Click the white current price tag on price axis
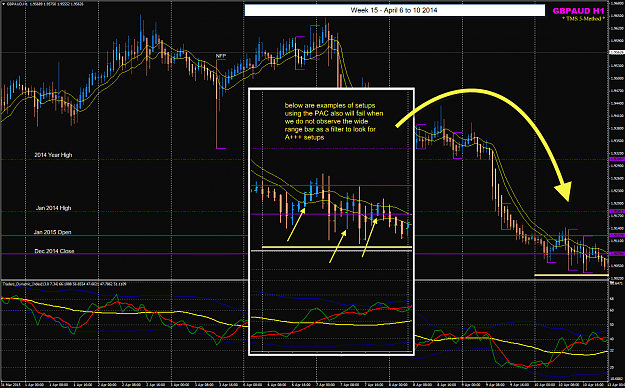The image size is (625, 388). pyautogui.click(x=617, y=52)
